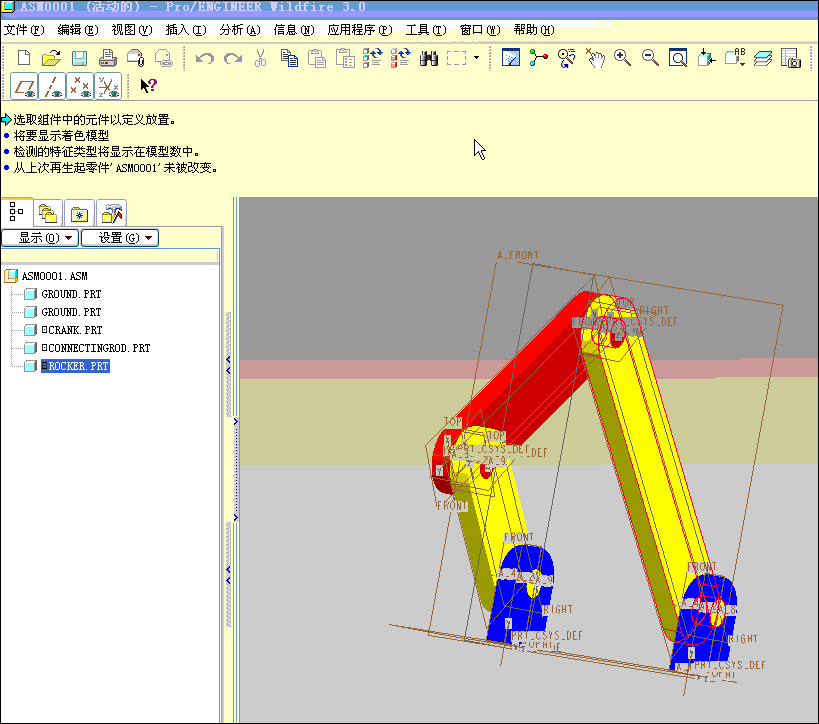Open the 分析(A) menu
Viewport: 819px width, 724px height.
pos(240,30)
